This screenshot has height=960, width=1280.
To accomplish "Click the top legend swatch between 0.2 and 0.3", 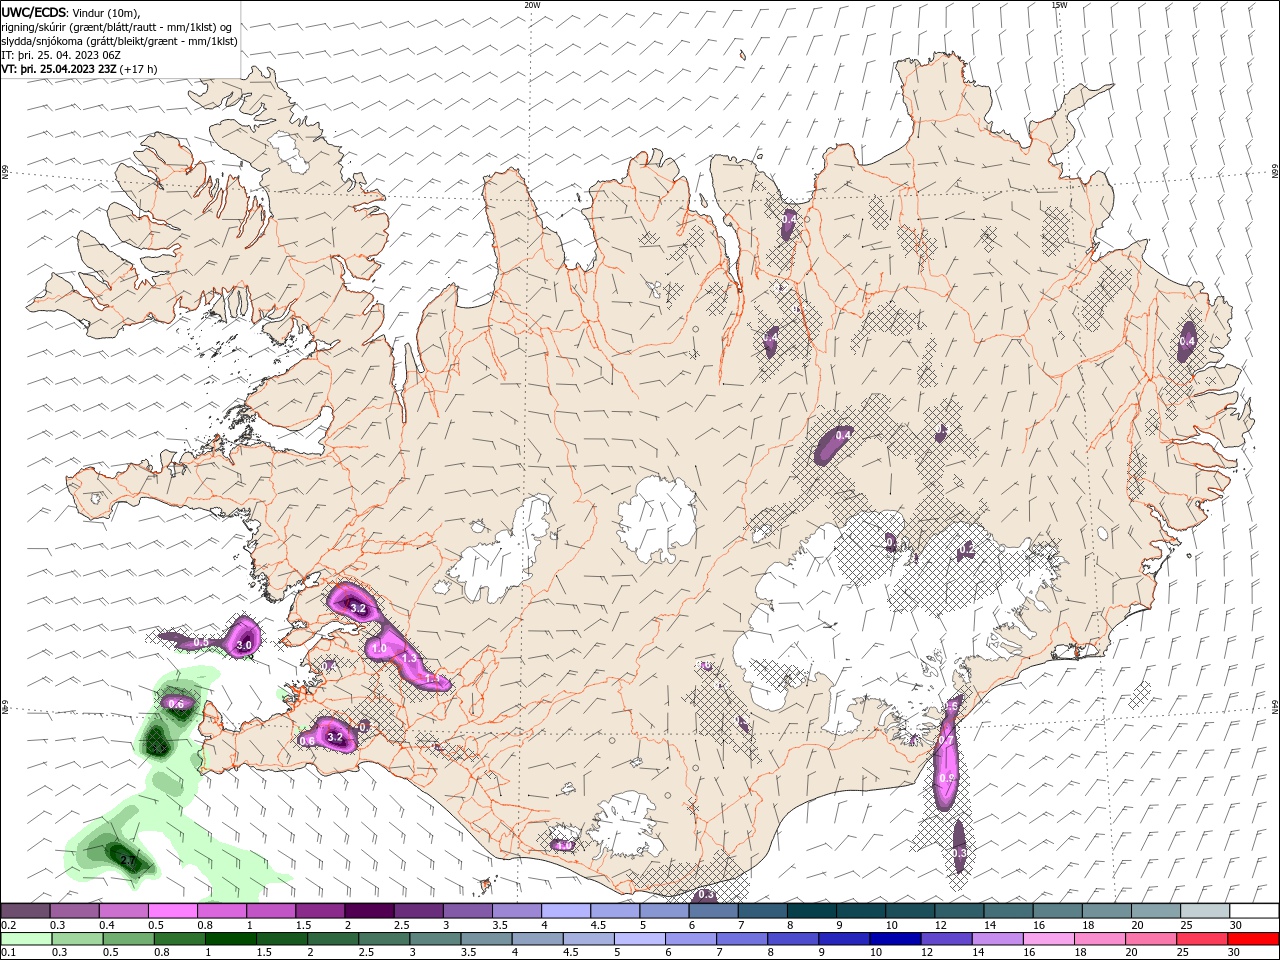I will (26, 910).
